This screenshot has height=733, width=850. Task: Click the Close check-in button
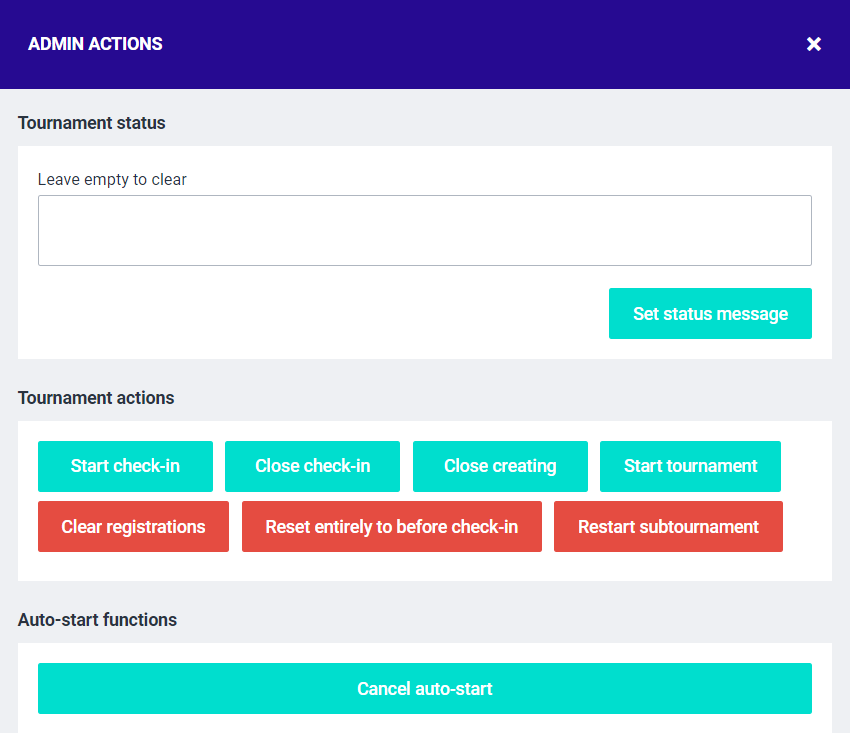pos(312,466)
